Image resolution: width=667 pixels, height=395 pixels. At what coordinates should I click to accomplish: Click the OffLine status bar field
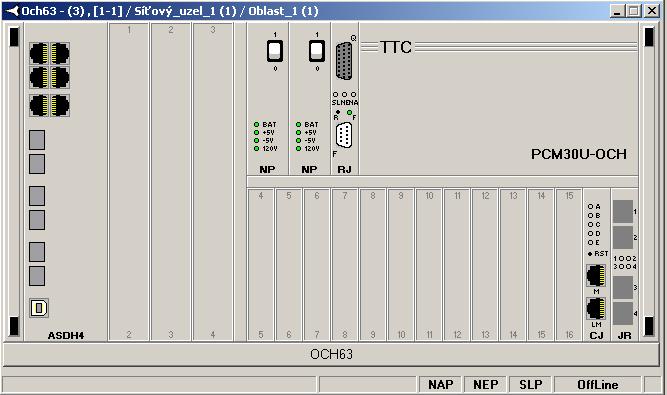[x=598, y=384]
